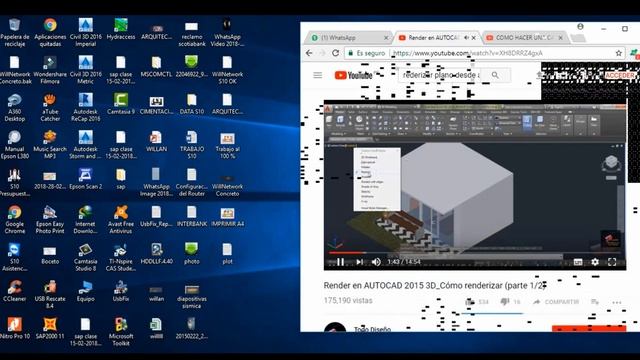Open Nitro Pro 10
Viewport: 640px width, 360px height.
click(x=15, y=329)
